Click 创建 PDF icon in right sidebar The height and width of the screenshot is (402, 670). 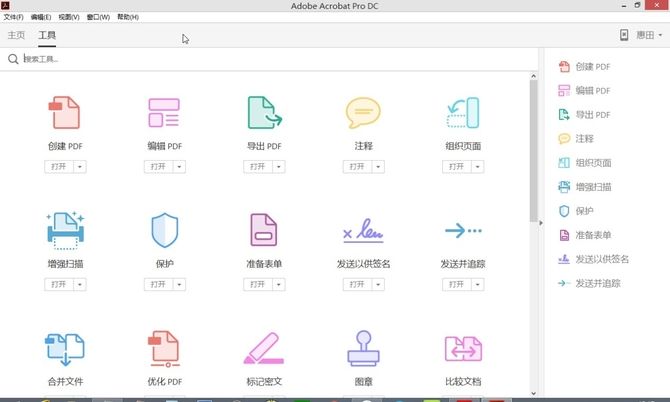pos(564,67)
